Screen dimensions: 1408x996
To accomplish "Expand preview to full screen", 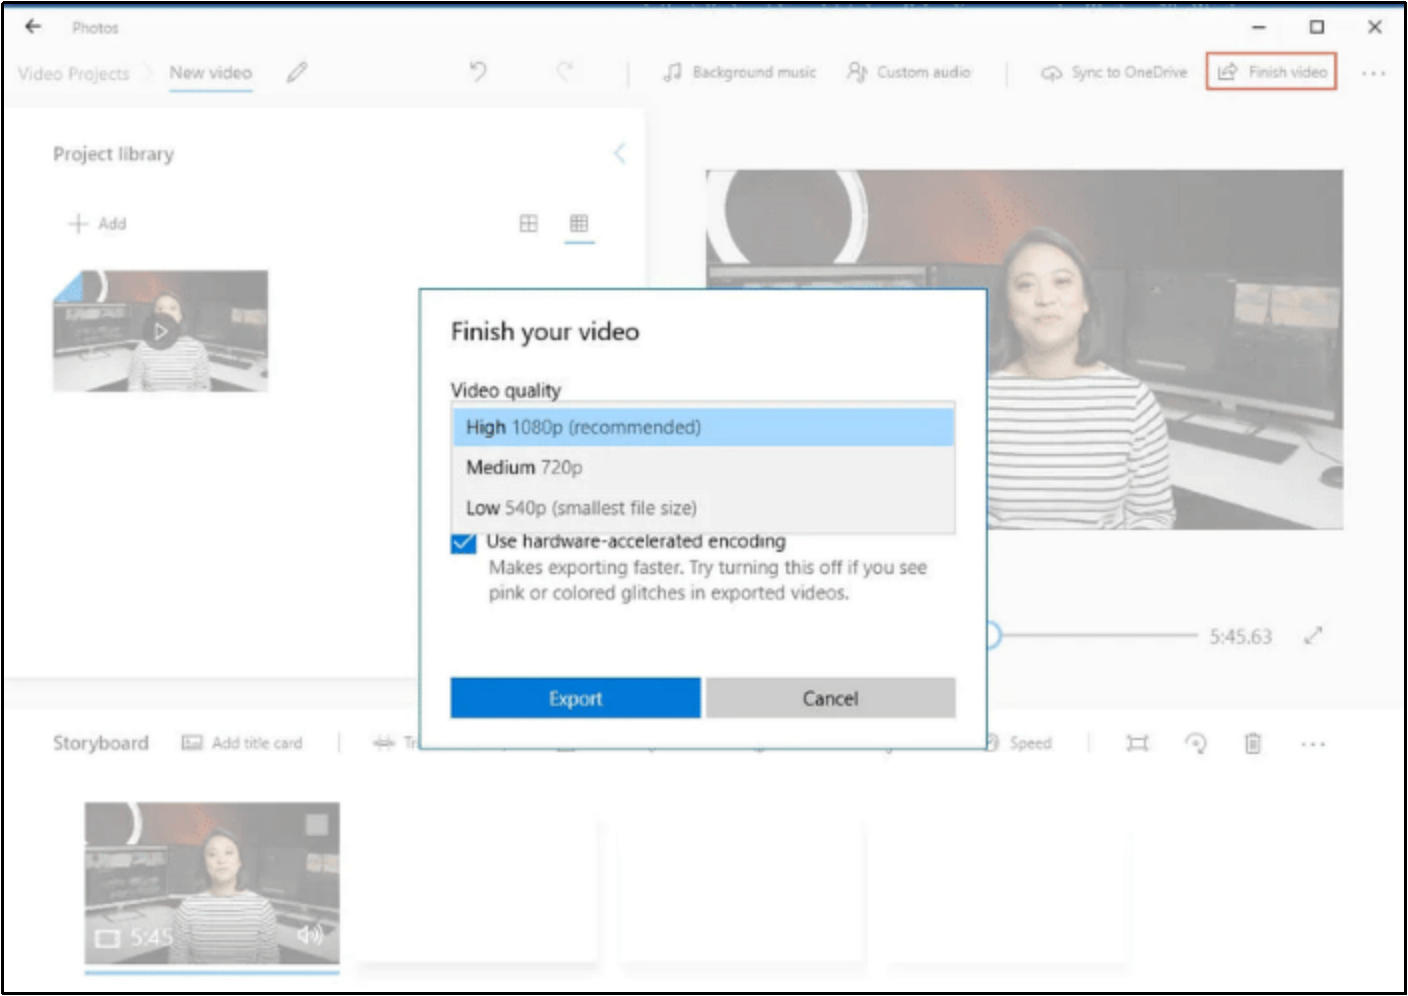I will click(1313, 635).
